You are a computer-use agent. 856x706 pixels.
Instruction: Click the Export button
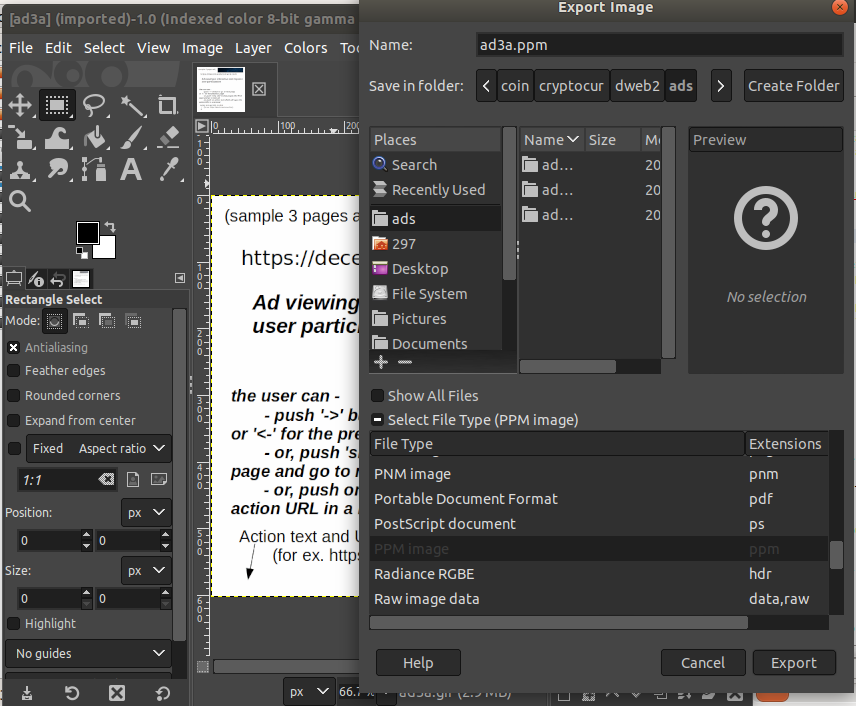click(794, 662)
